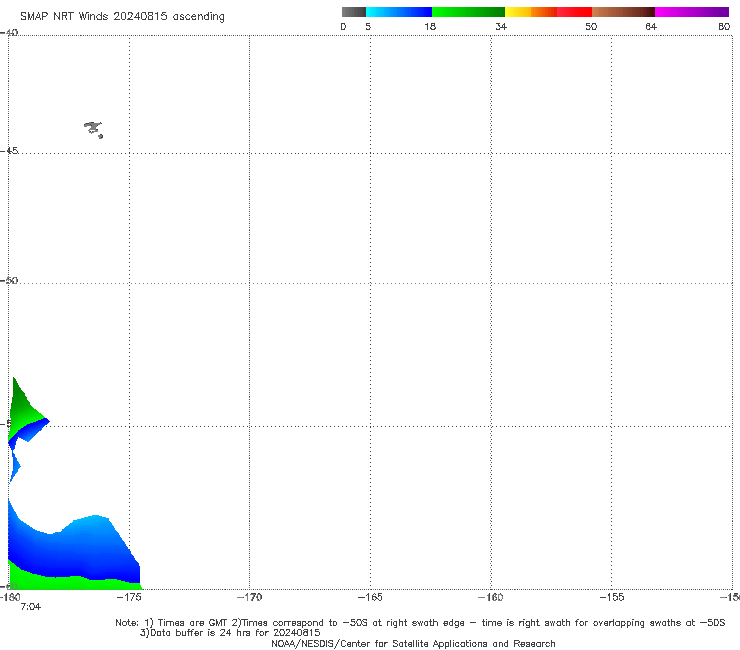Click the 'SMAP NRT Winds 20240815 ascending' title
This screenshot has width=740, height=650.
pyautogui.click(x=122, y=17)
